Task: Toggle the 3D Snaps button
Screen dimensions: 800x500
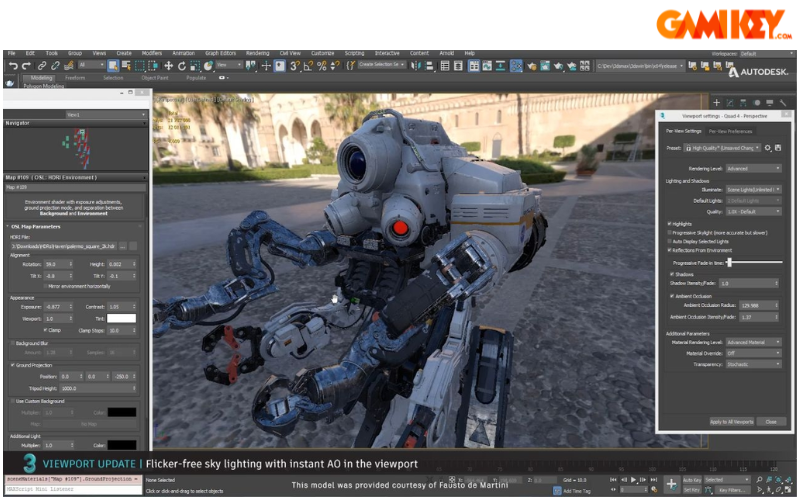Action: pos(295,66)
